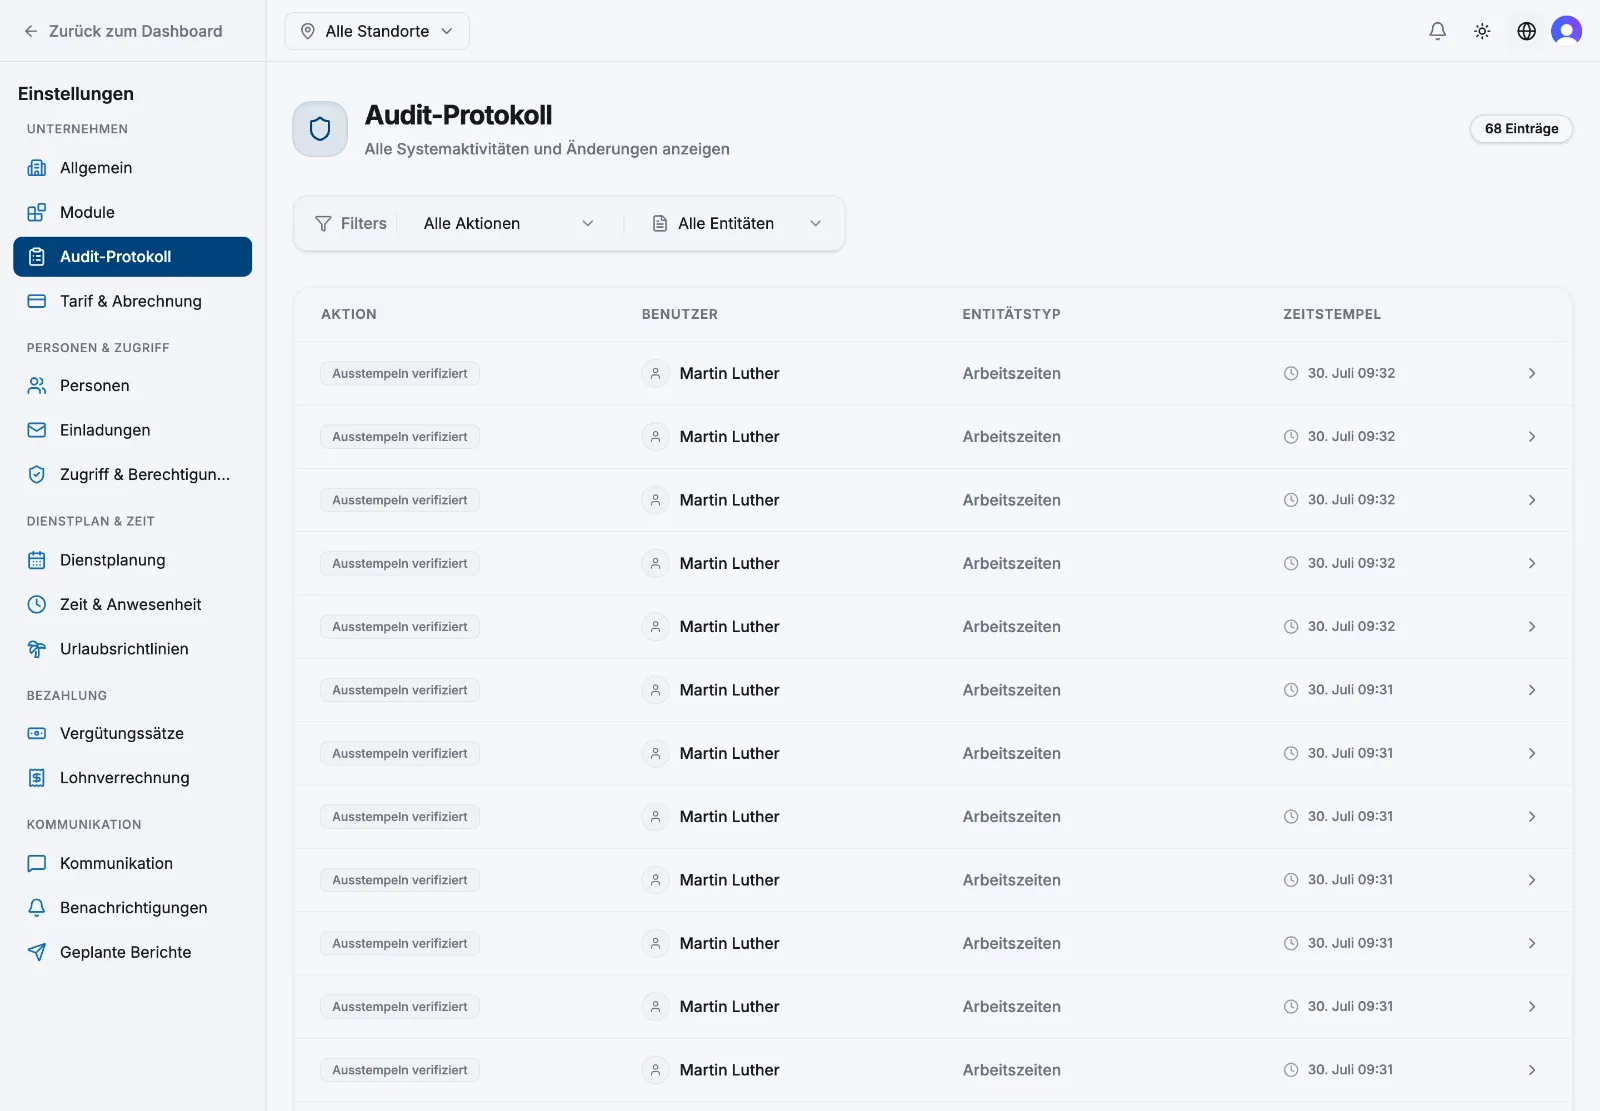
Task: Click the back arrow to Dashboard
Action: tap(31, 31)
